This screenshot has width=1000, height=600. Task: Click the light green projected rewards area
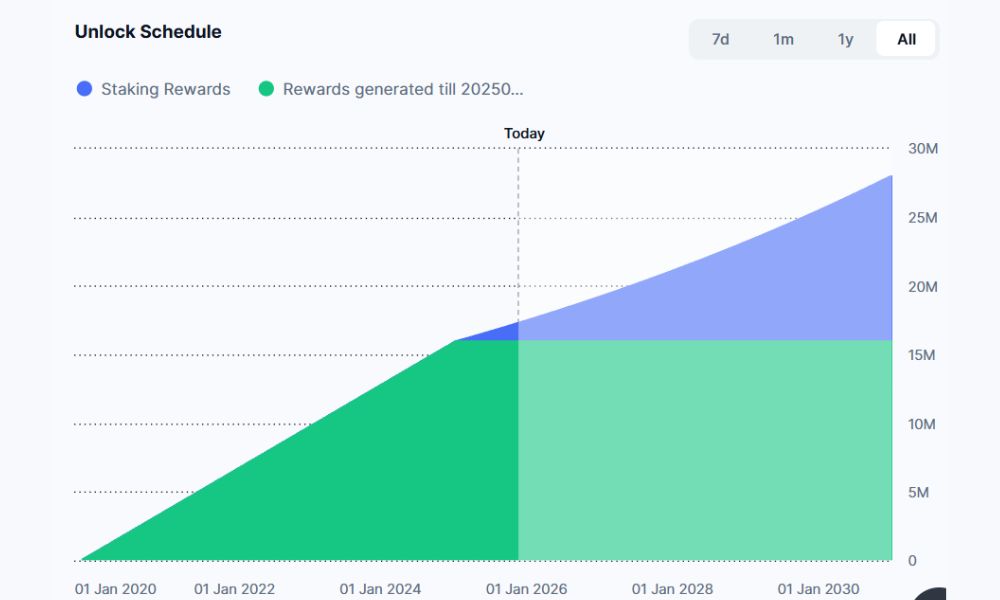(x=700, y=450)
